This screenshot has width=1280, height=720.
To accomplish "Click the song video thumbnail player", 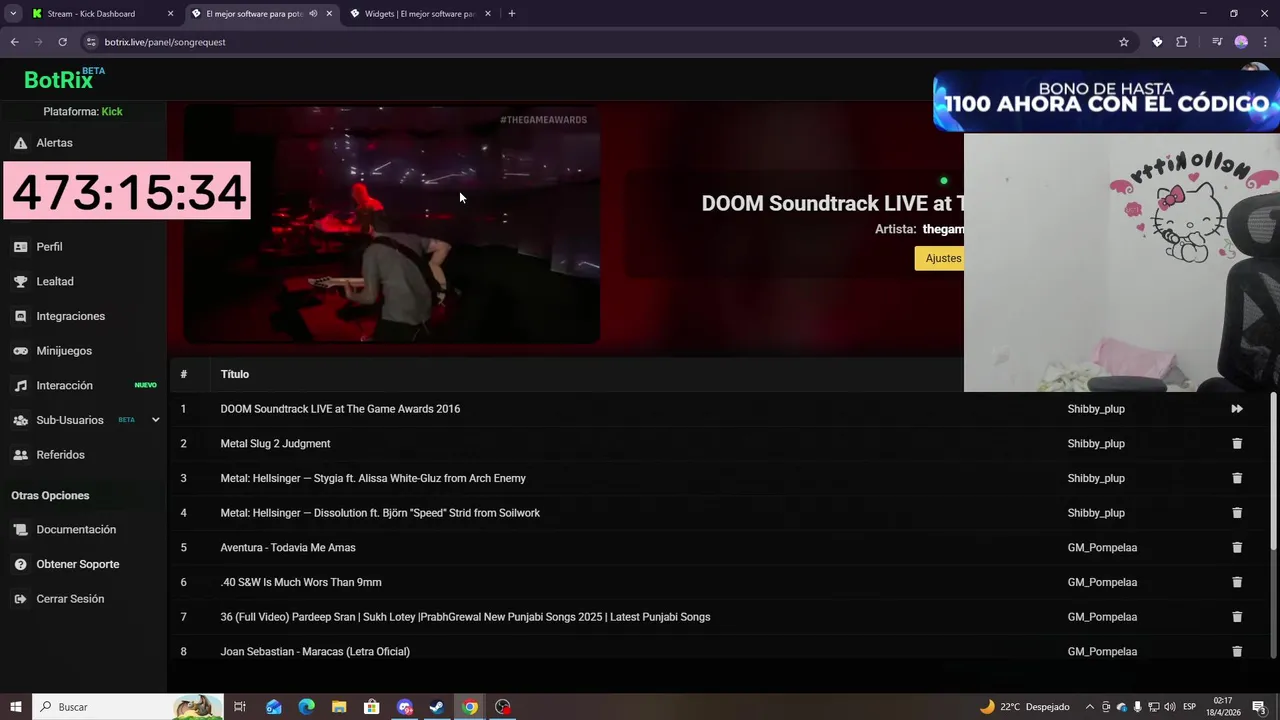I will point(391,226).
